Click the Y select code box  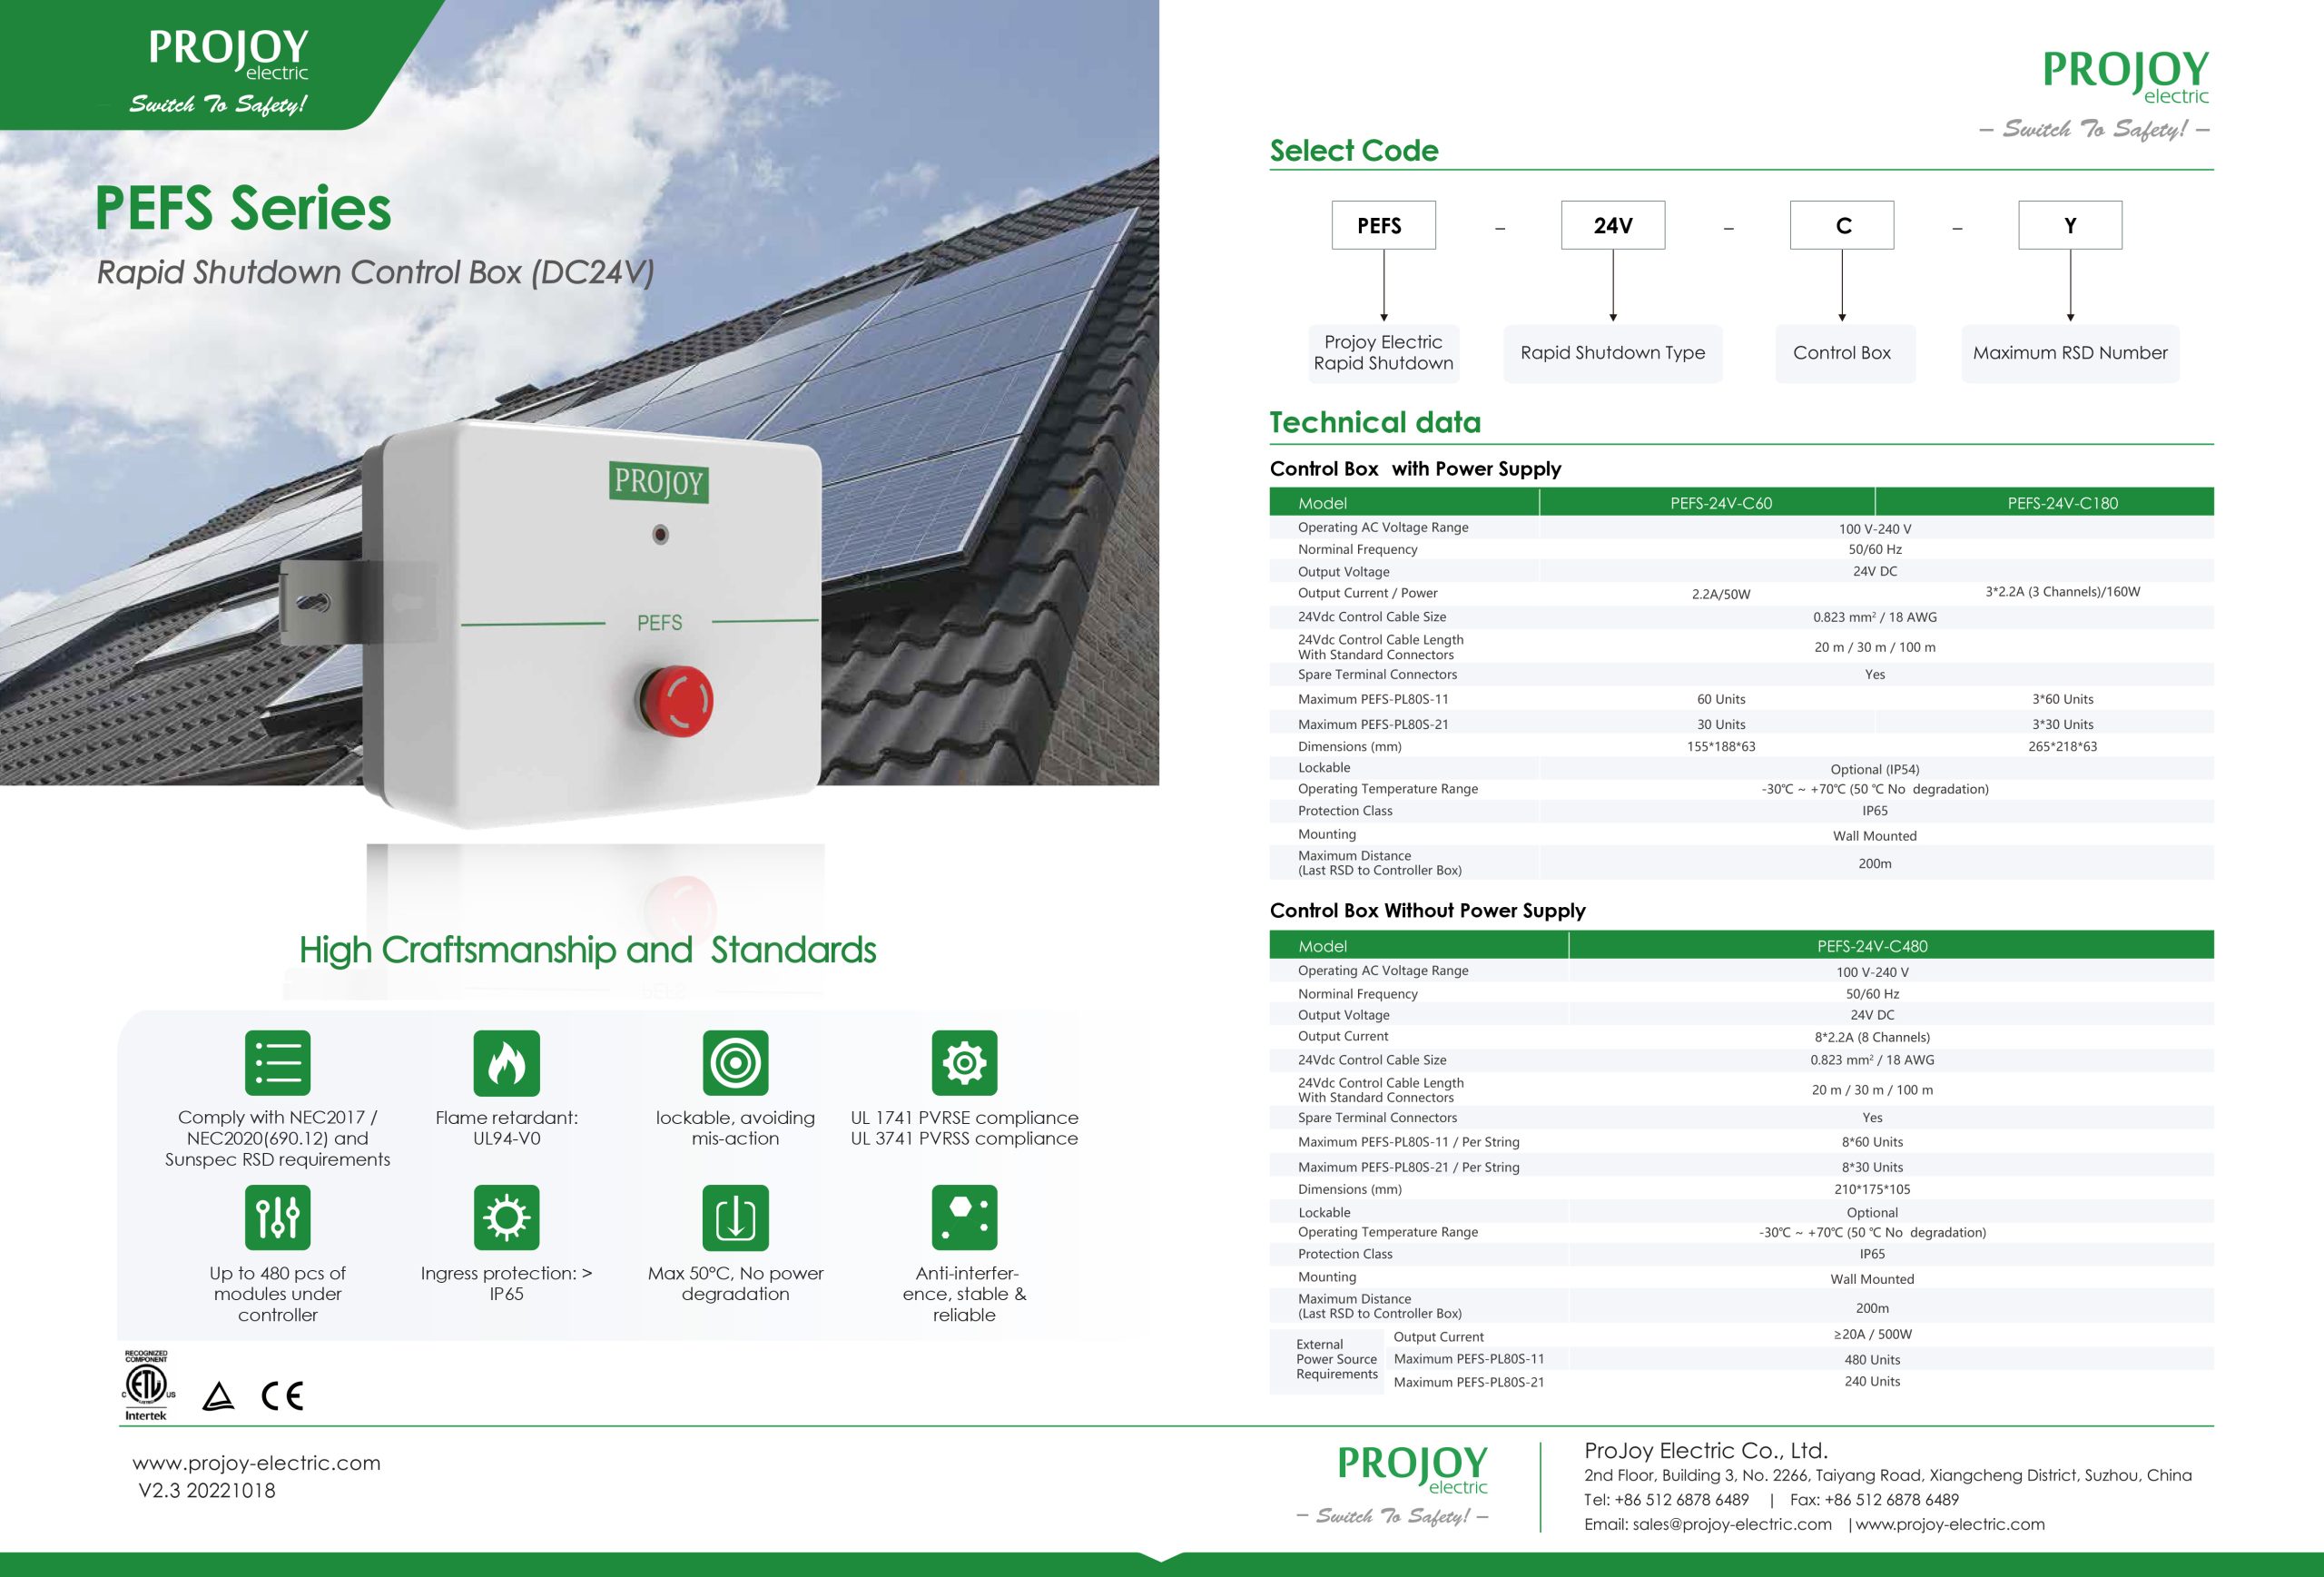coord(2070,225)
